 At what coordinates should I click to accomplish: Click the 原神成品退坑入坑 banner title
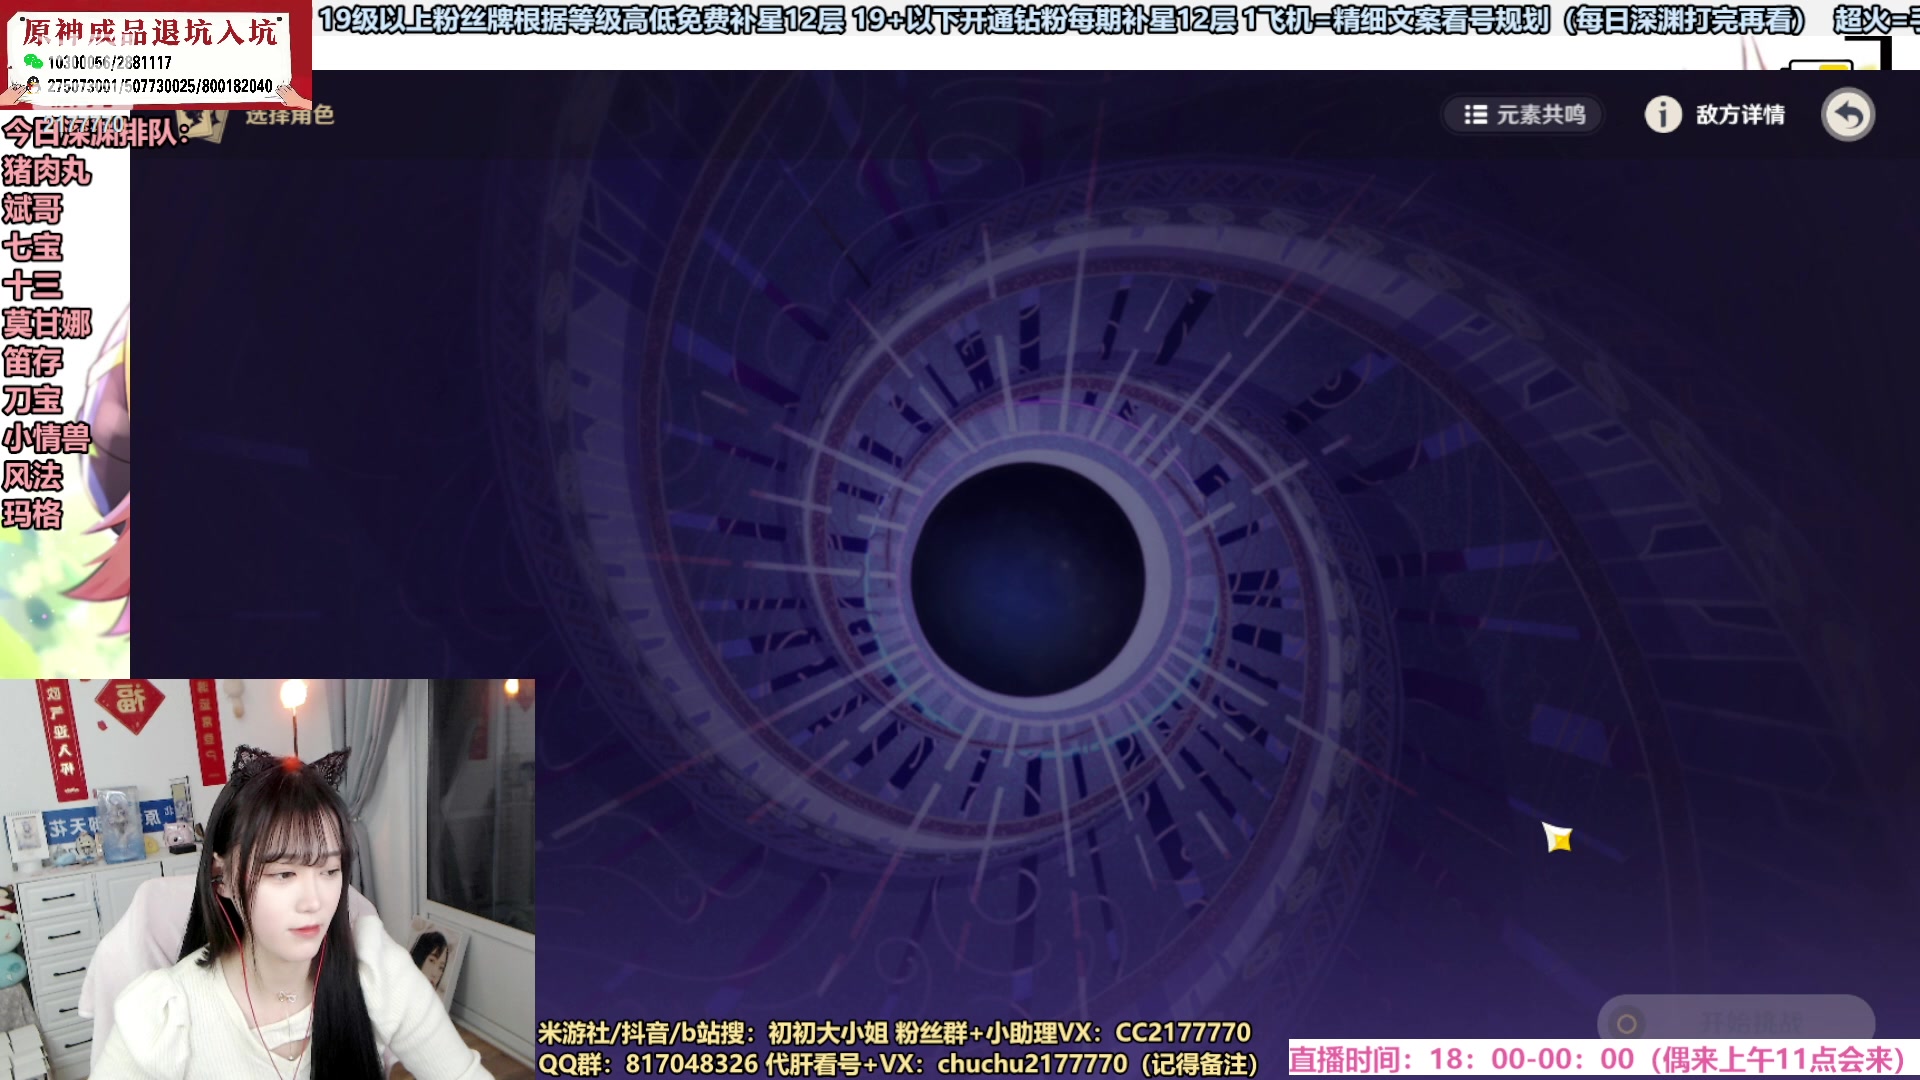pos(150,32)
